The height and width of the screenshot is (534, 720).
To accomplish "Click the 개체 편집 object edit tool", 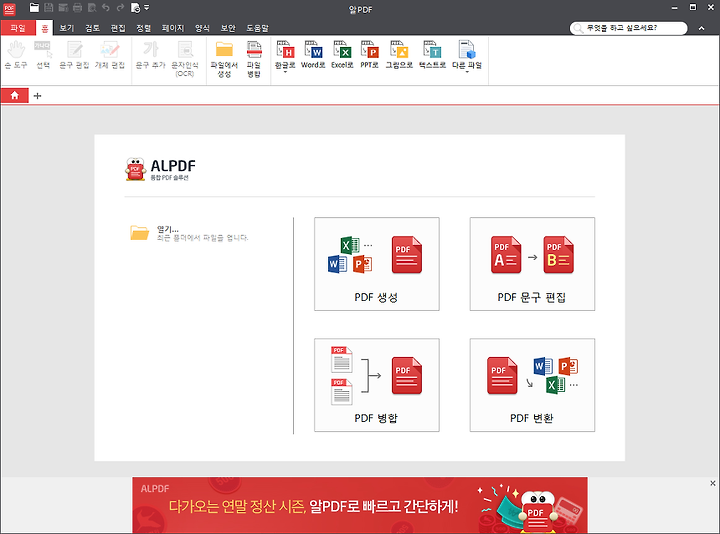I will (x=110, y=55).
